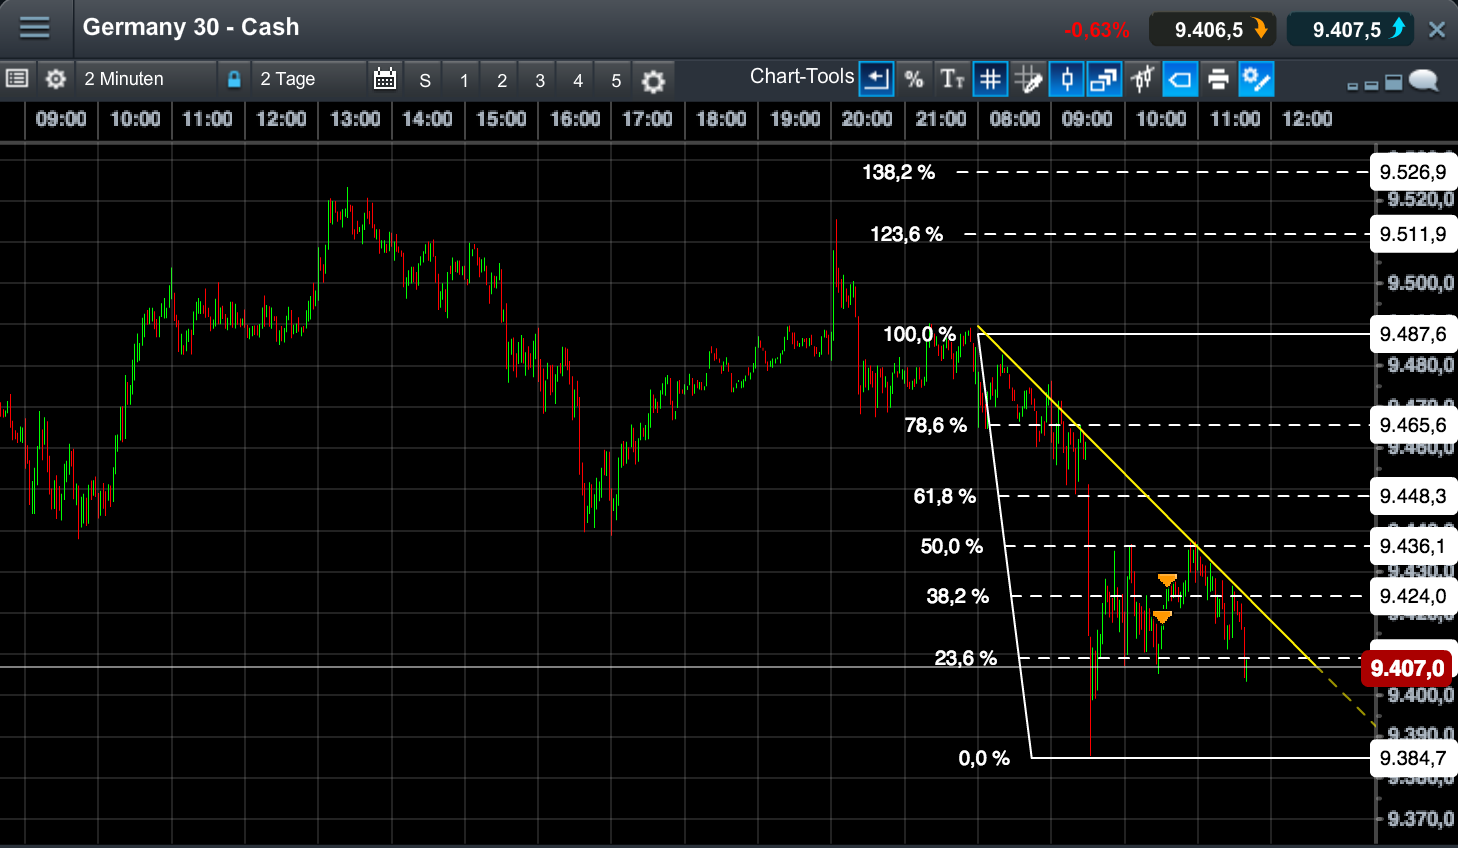Toggle the chart settings pencil icon
The height and width of the screenshot is (848, 1458).
1256,79
